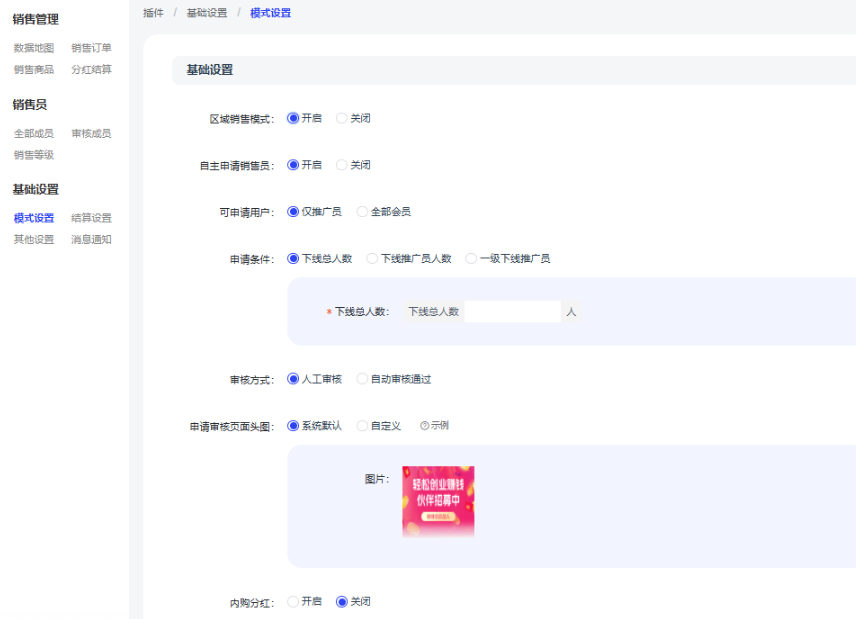This screenshot has width=856, height=619.
Task: Enable 内购分红 by selecting 开启
Action: click(294, 602)
